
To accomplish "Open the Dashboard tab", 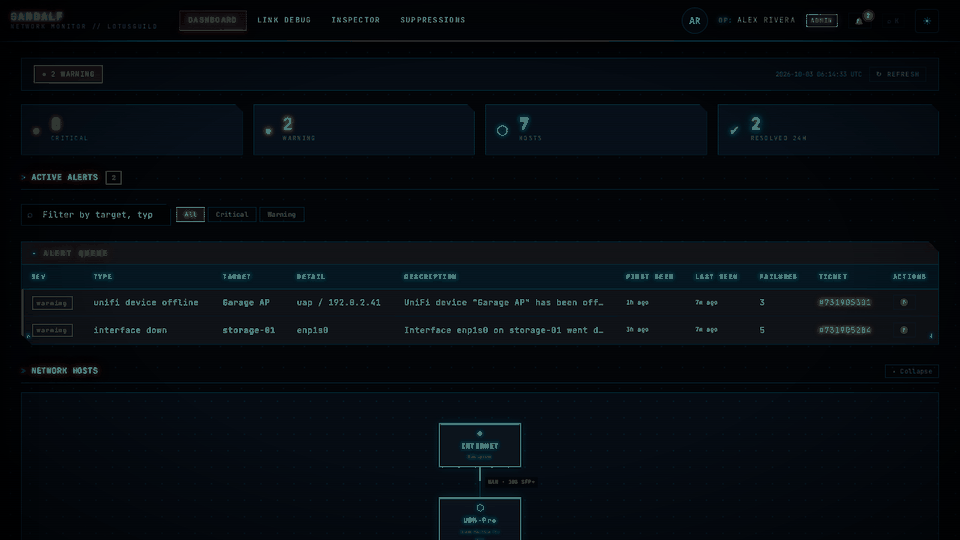I will point(212,20).
